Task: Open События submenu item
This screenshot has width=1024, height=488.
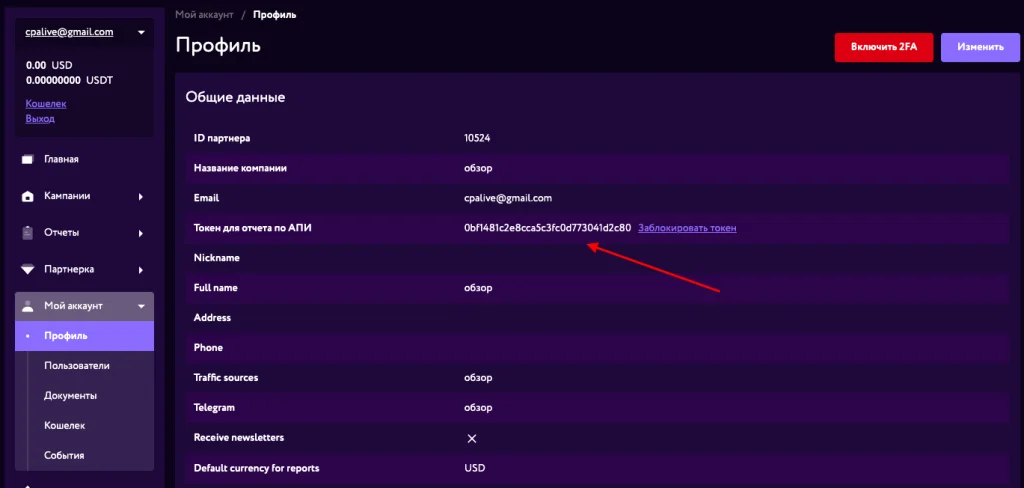Action: click(x=64, y=455)
